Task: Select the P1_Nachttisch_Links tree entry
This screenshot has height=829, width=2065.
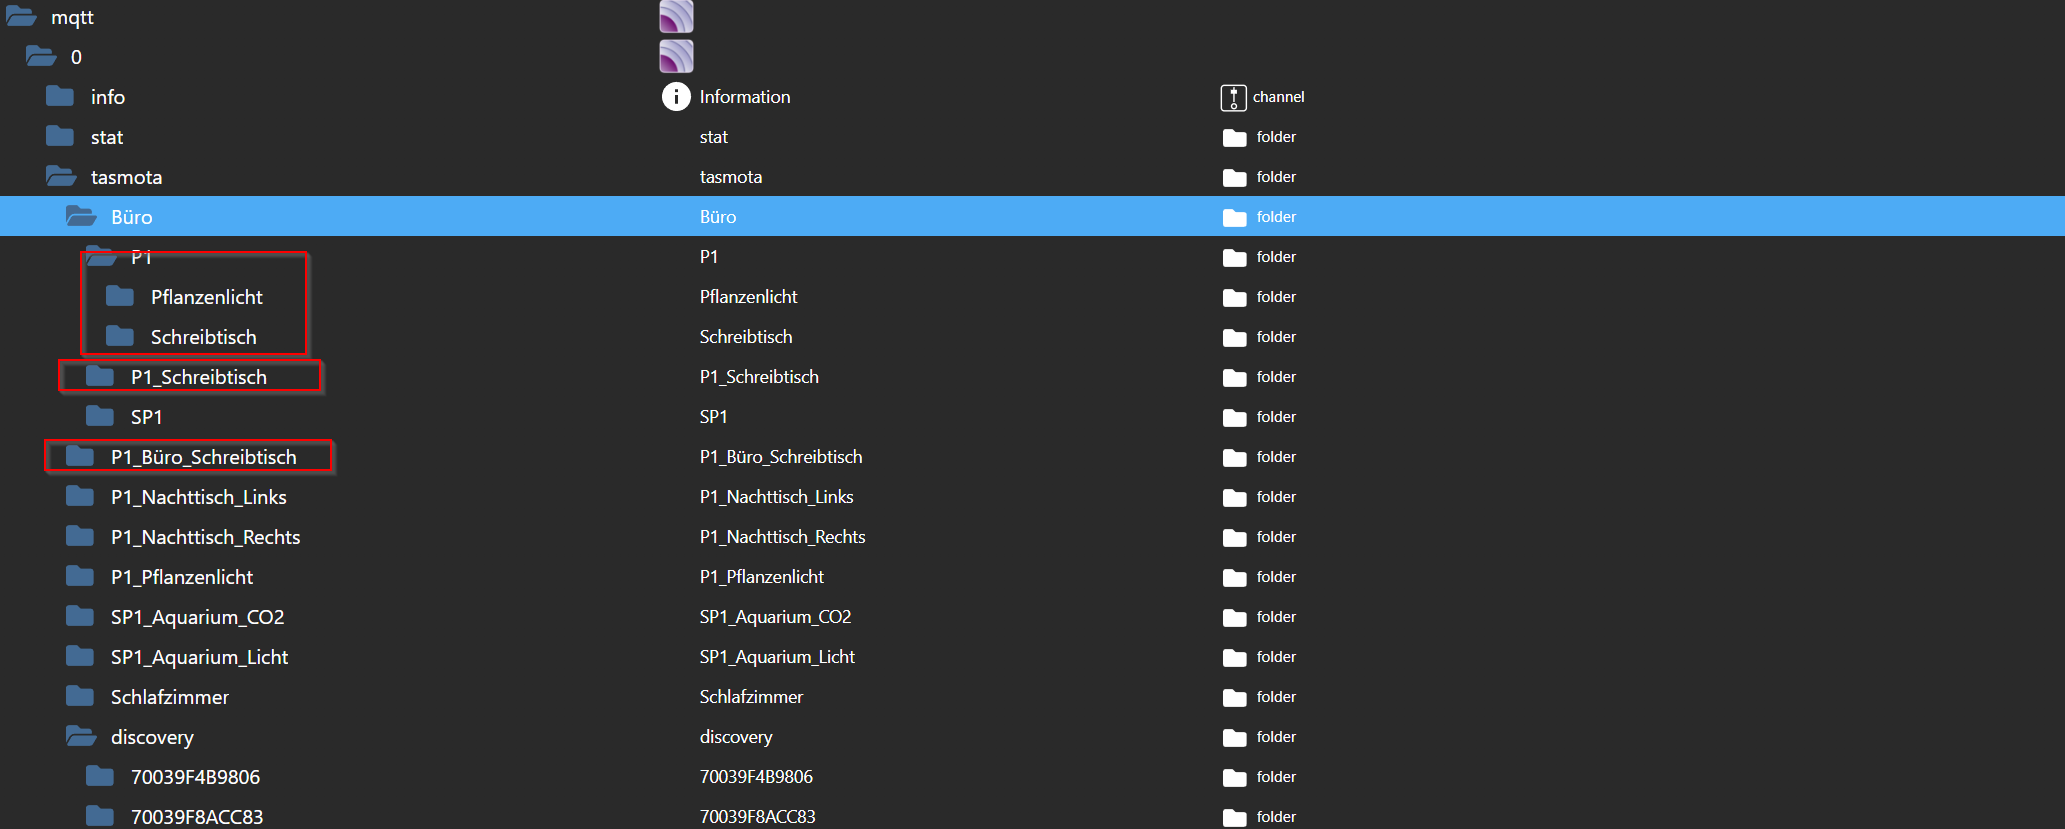Action: coord(199,497)
